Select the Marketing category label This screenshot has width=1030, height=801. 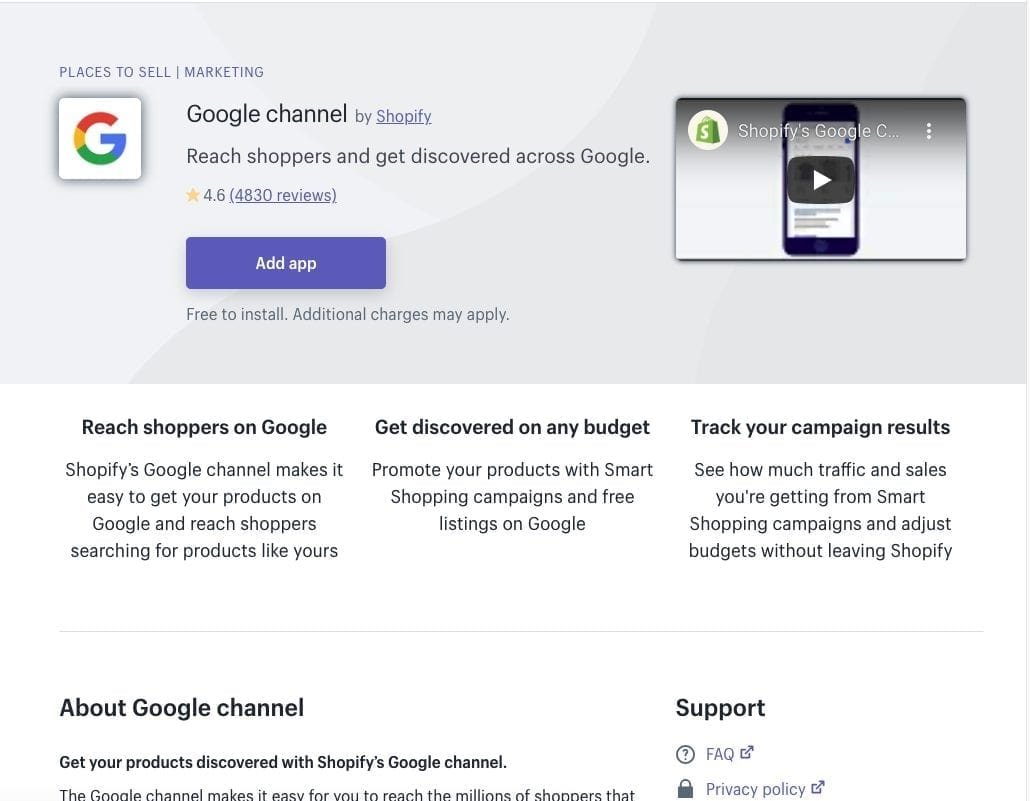[224, 72]
